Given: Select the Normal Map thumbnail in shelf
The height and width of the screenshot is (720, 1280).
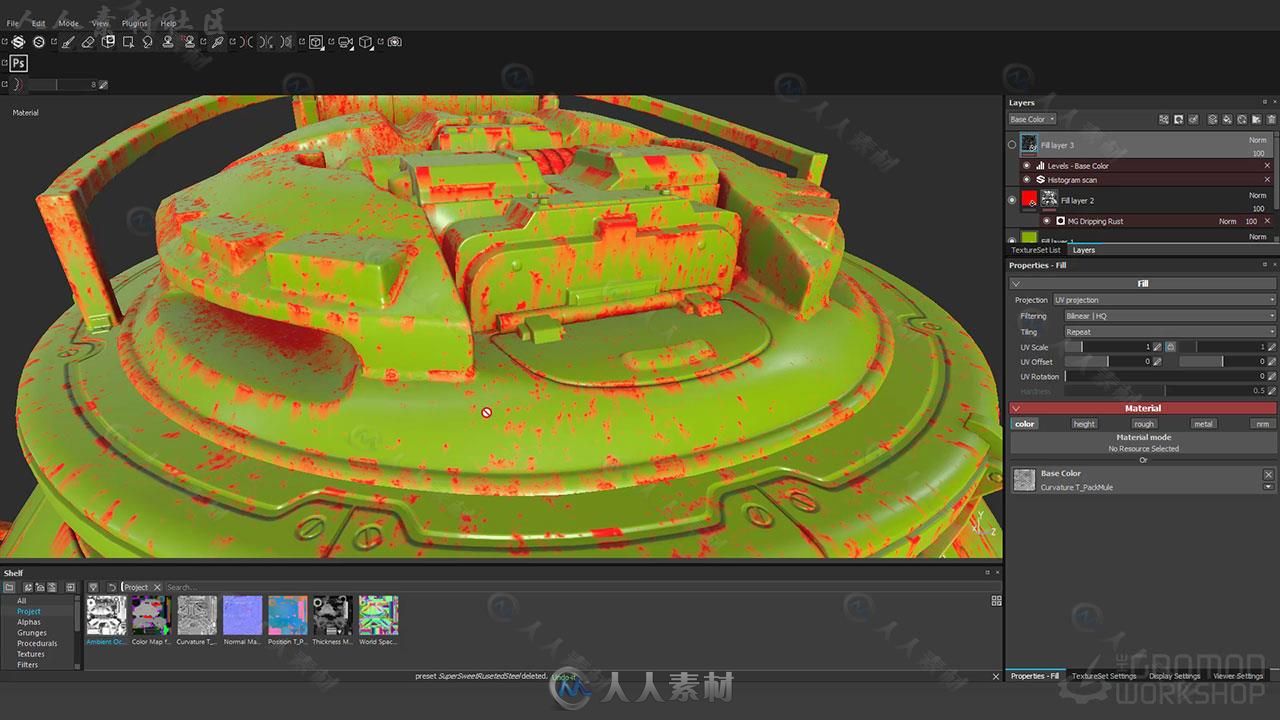Looking at the screenshot, I should 242,615.
